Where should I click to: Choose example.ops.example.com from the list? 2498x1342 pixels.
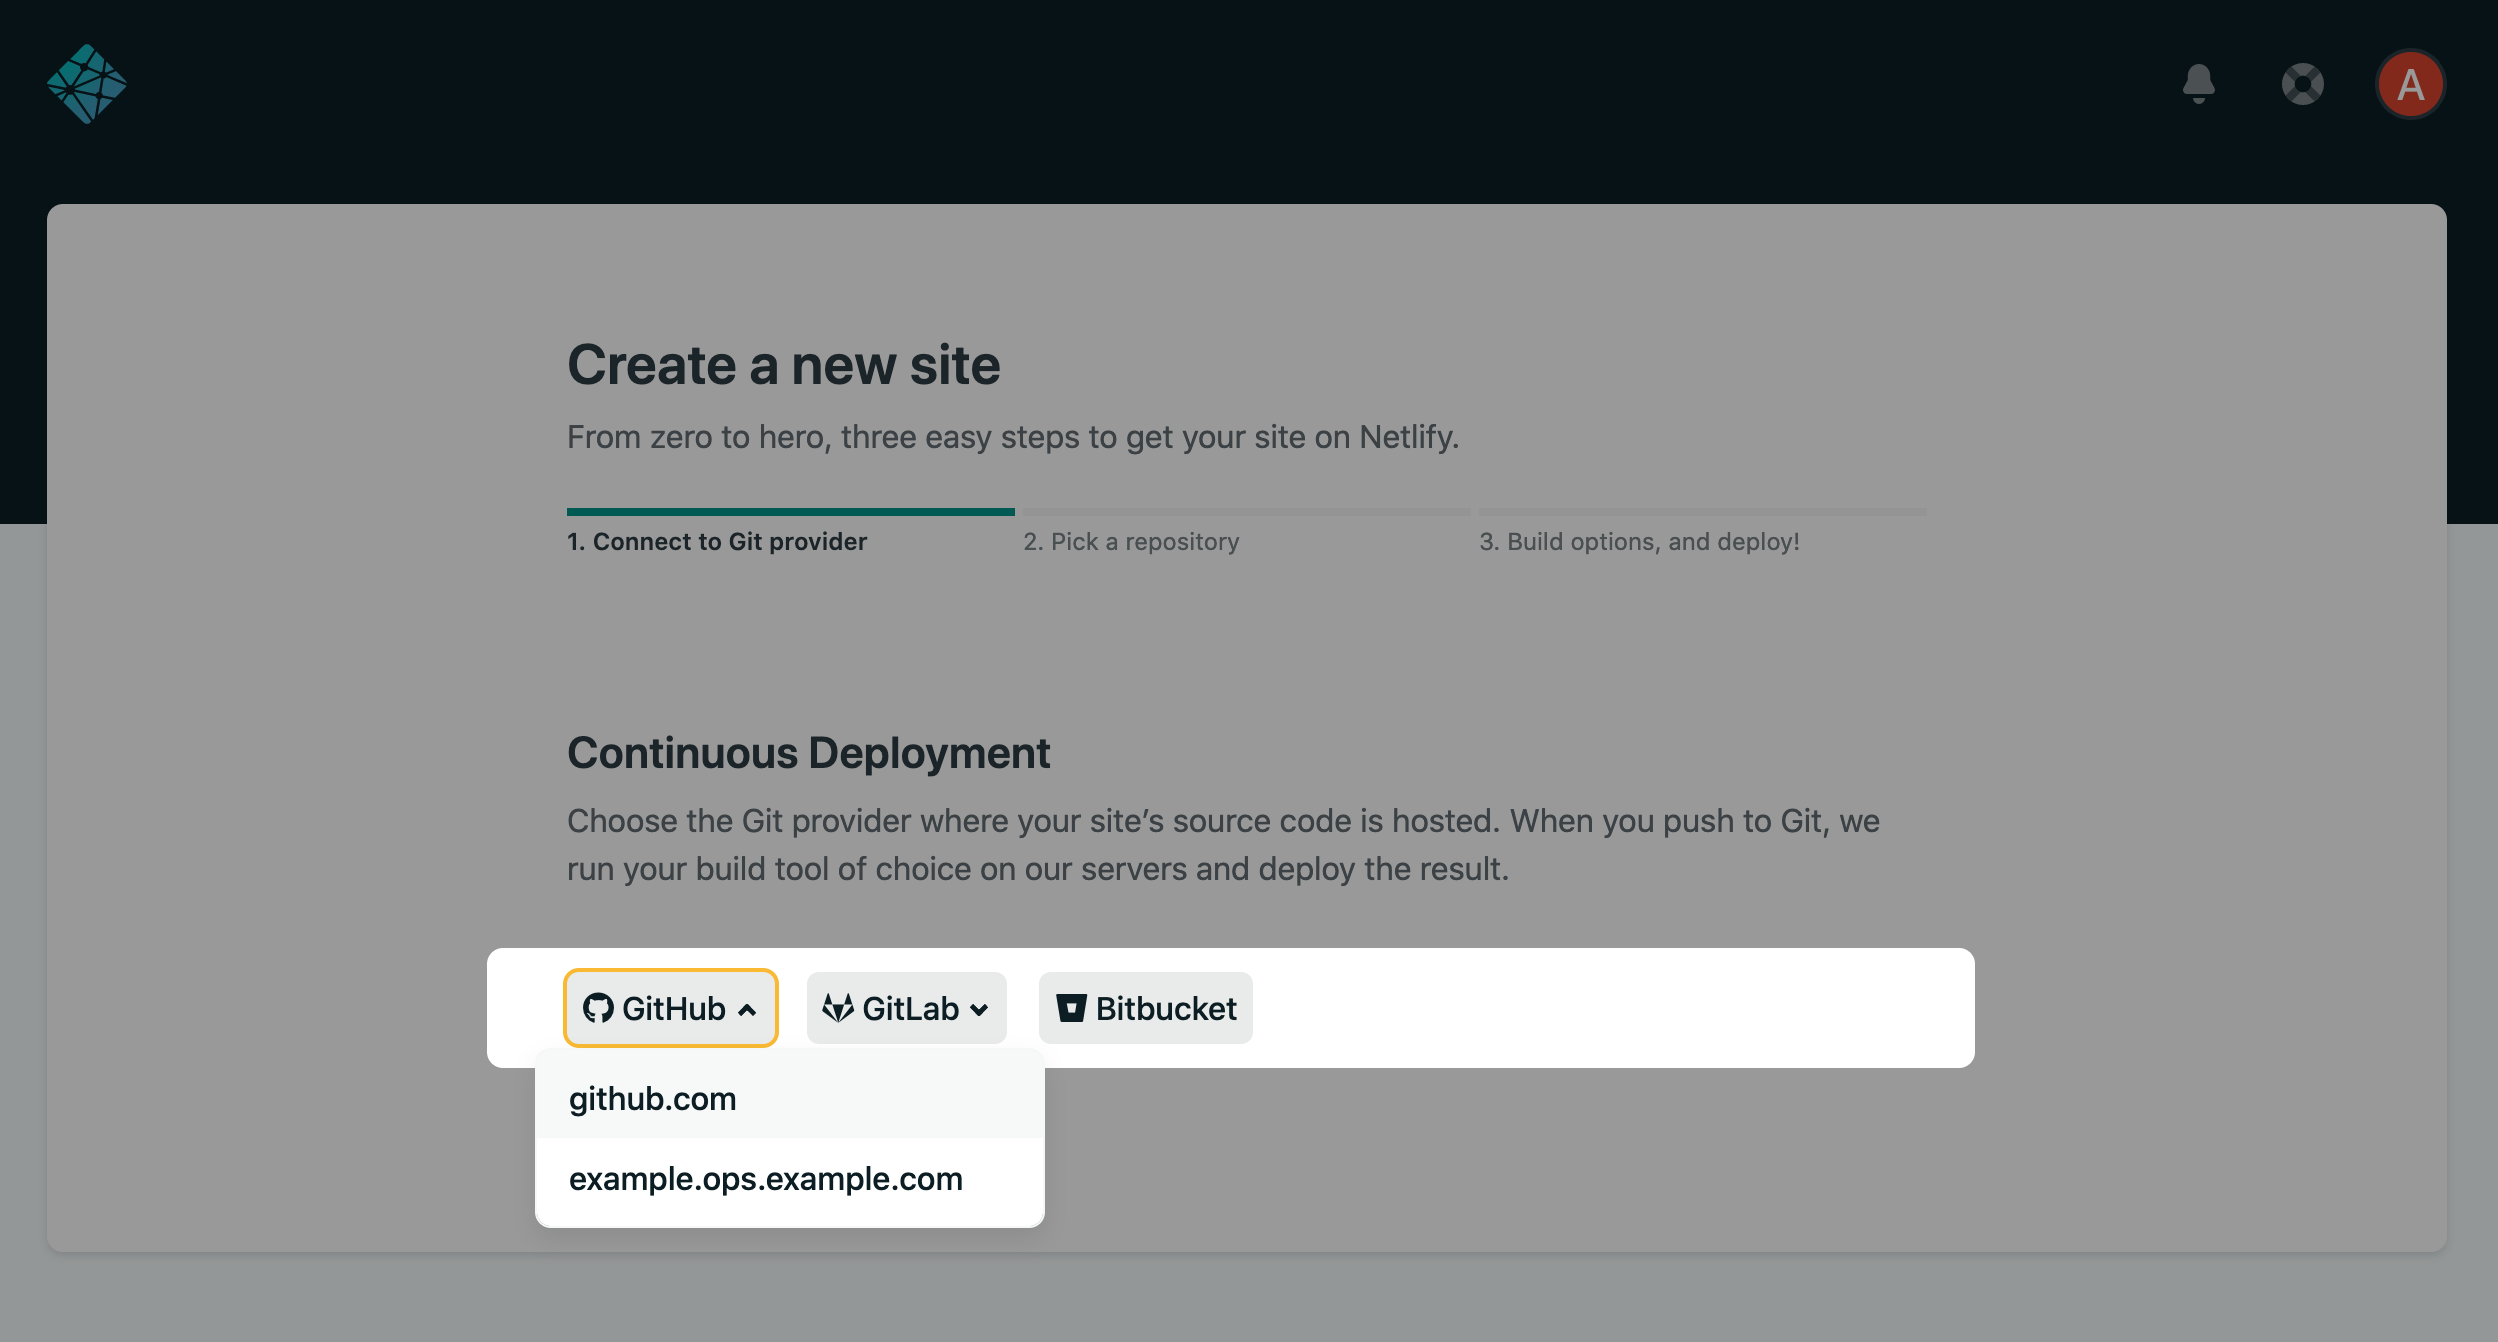coord(765,1179)
